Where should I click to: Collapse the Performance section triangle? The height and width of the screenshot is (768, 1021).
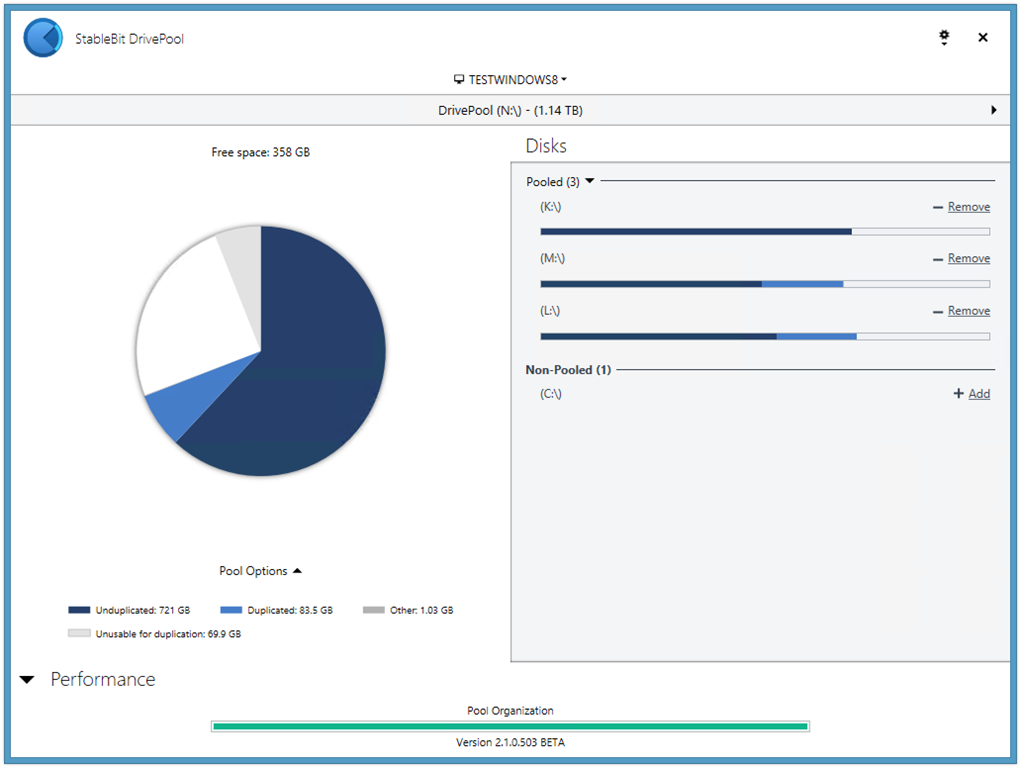click(27, 679)
